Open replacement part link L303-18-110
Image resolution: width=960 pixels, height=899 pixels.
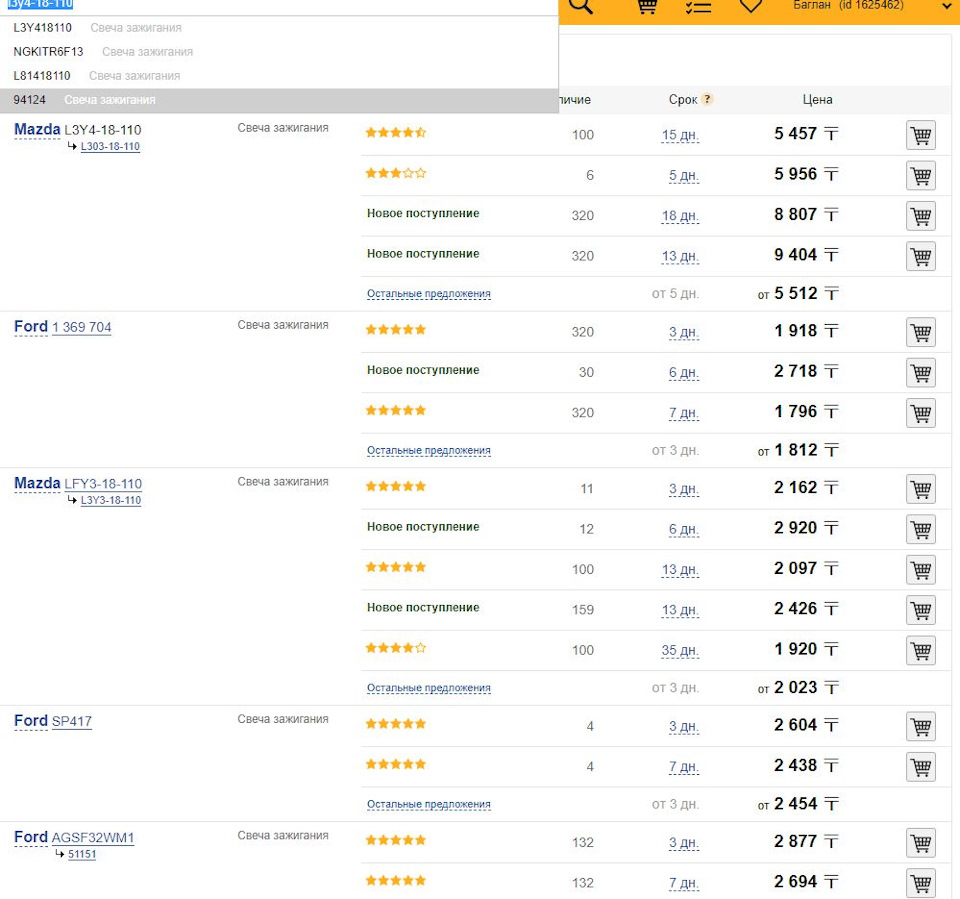pyautogui.click(x=110, y=146)
